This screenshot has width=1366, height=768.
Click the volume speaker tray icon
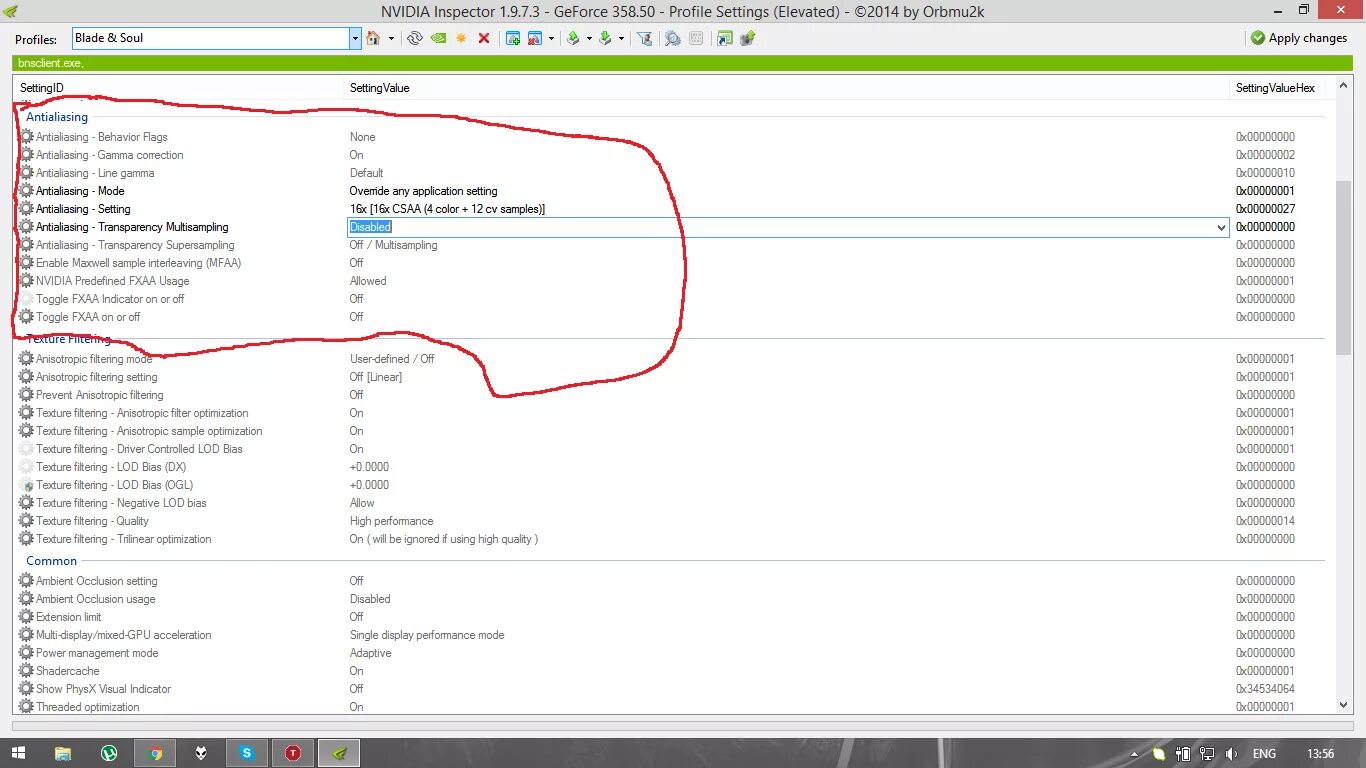(1231, 753)
